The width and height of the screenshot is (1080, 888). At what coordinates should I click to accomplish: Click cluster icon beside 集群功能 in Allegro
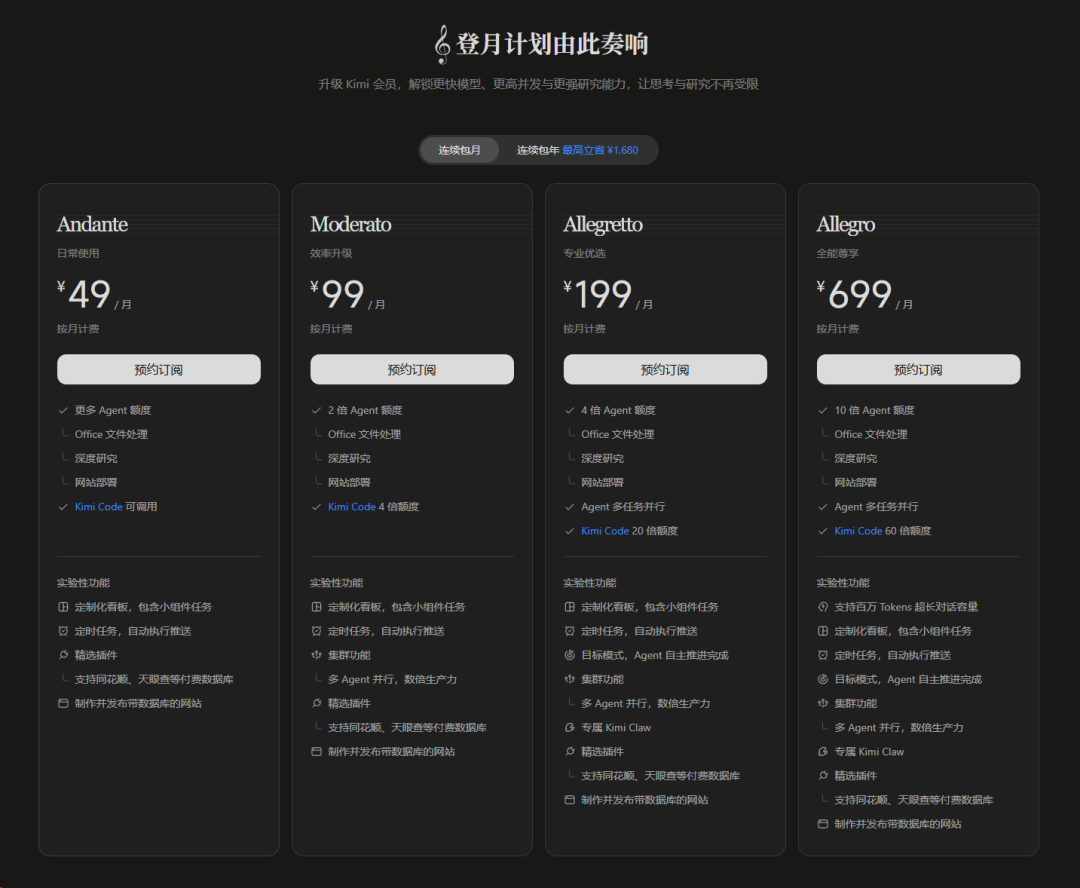pyautogui.click(x=822, y=703)
